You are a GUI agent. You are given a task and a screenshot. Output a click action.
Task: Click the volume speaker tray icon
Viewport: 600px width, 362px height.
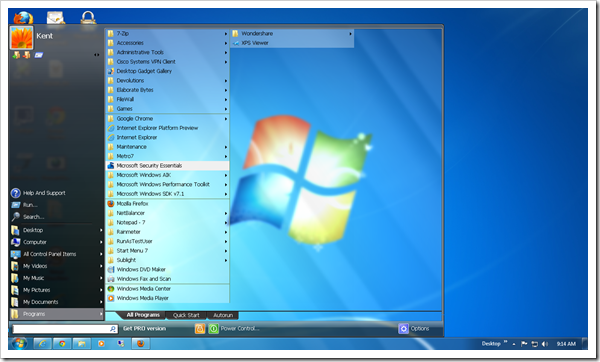coord(545,344)
